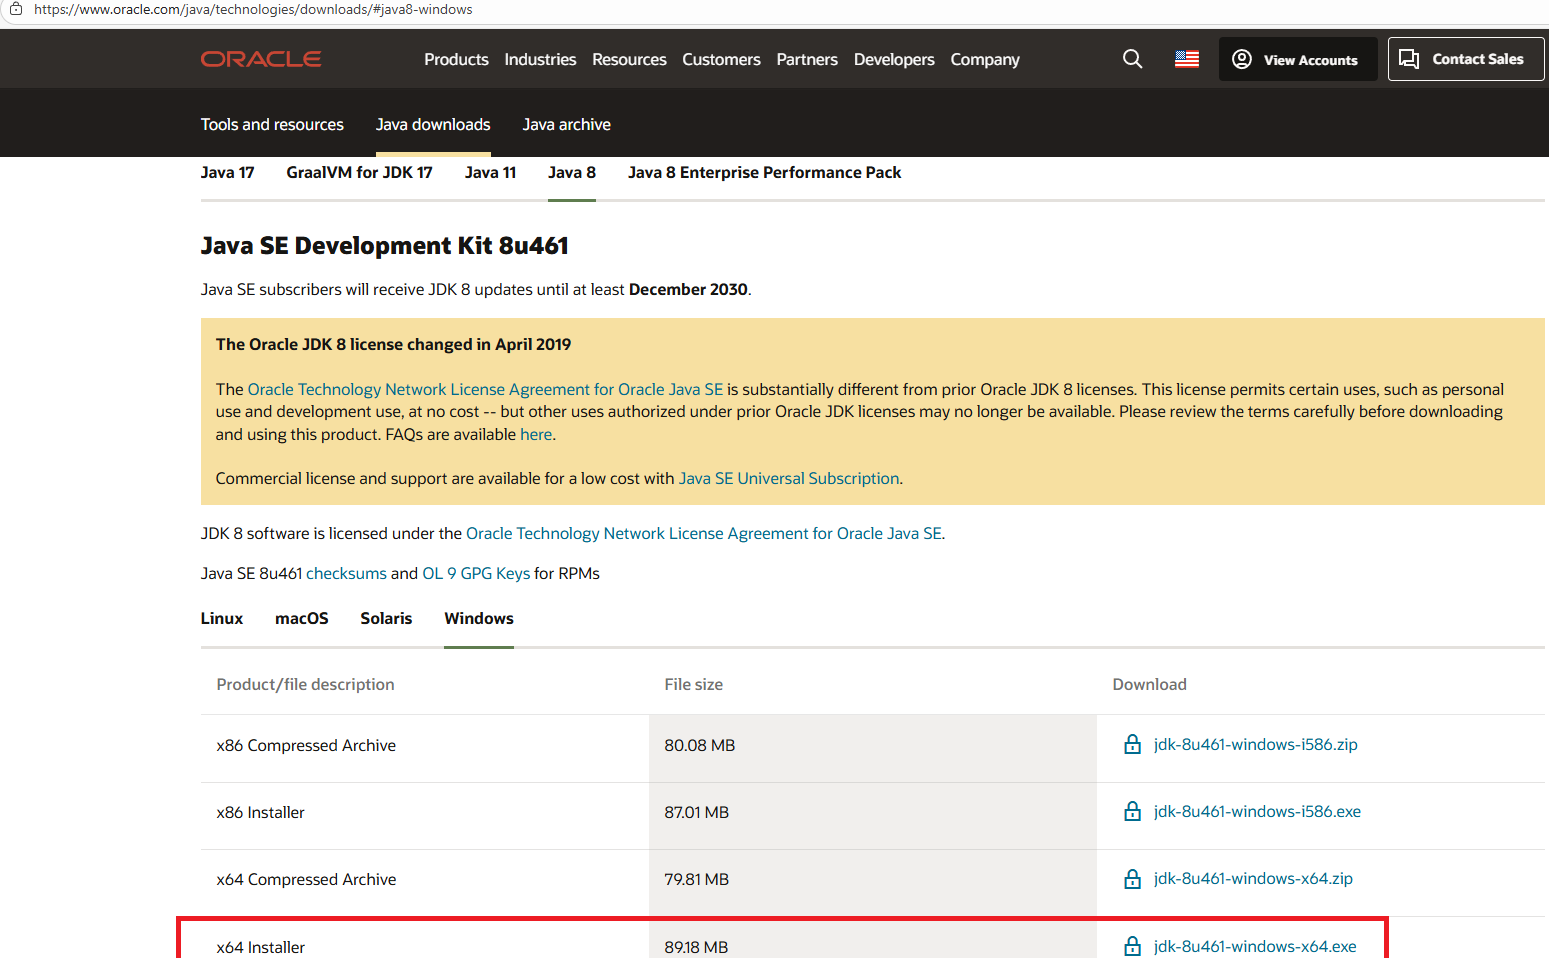Click the 87.01 MB file size
The height and width of the screenshot is (958, 1549).
pyautogui.click(x=697, y=812)
